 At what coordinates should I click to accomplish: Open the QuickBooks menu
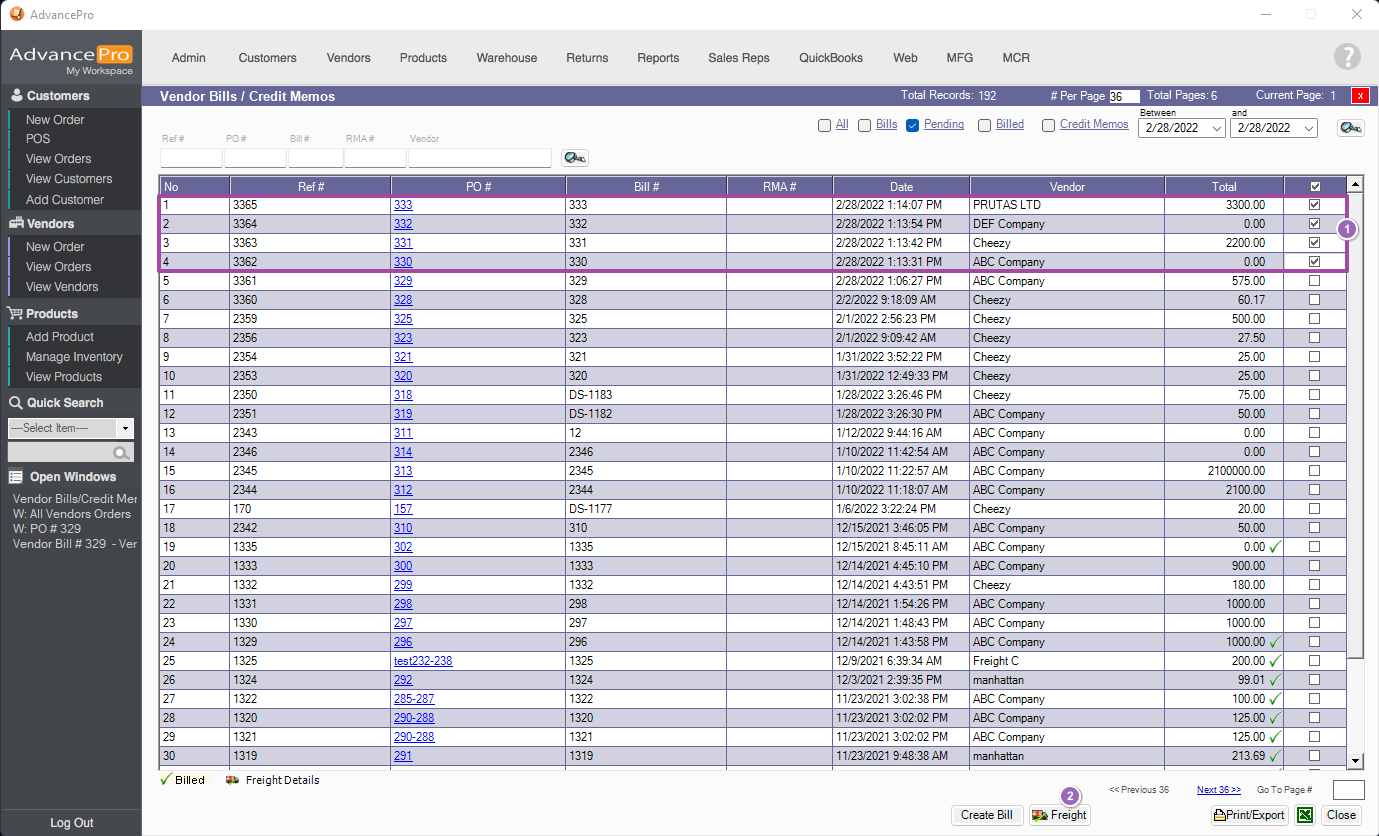[830, 58]
